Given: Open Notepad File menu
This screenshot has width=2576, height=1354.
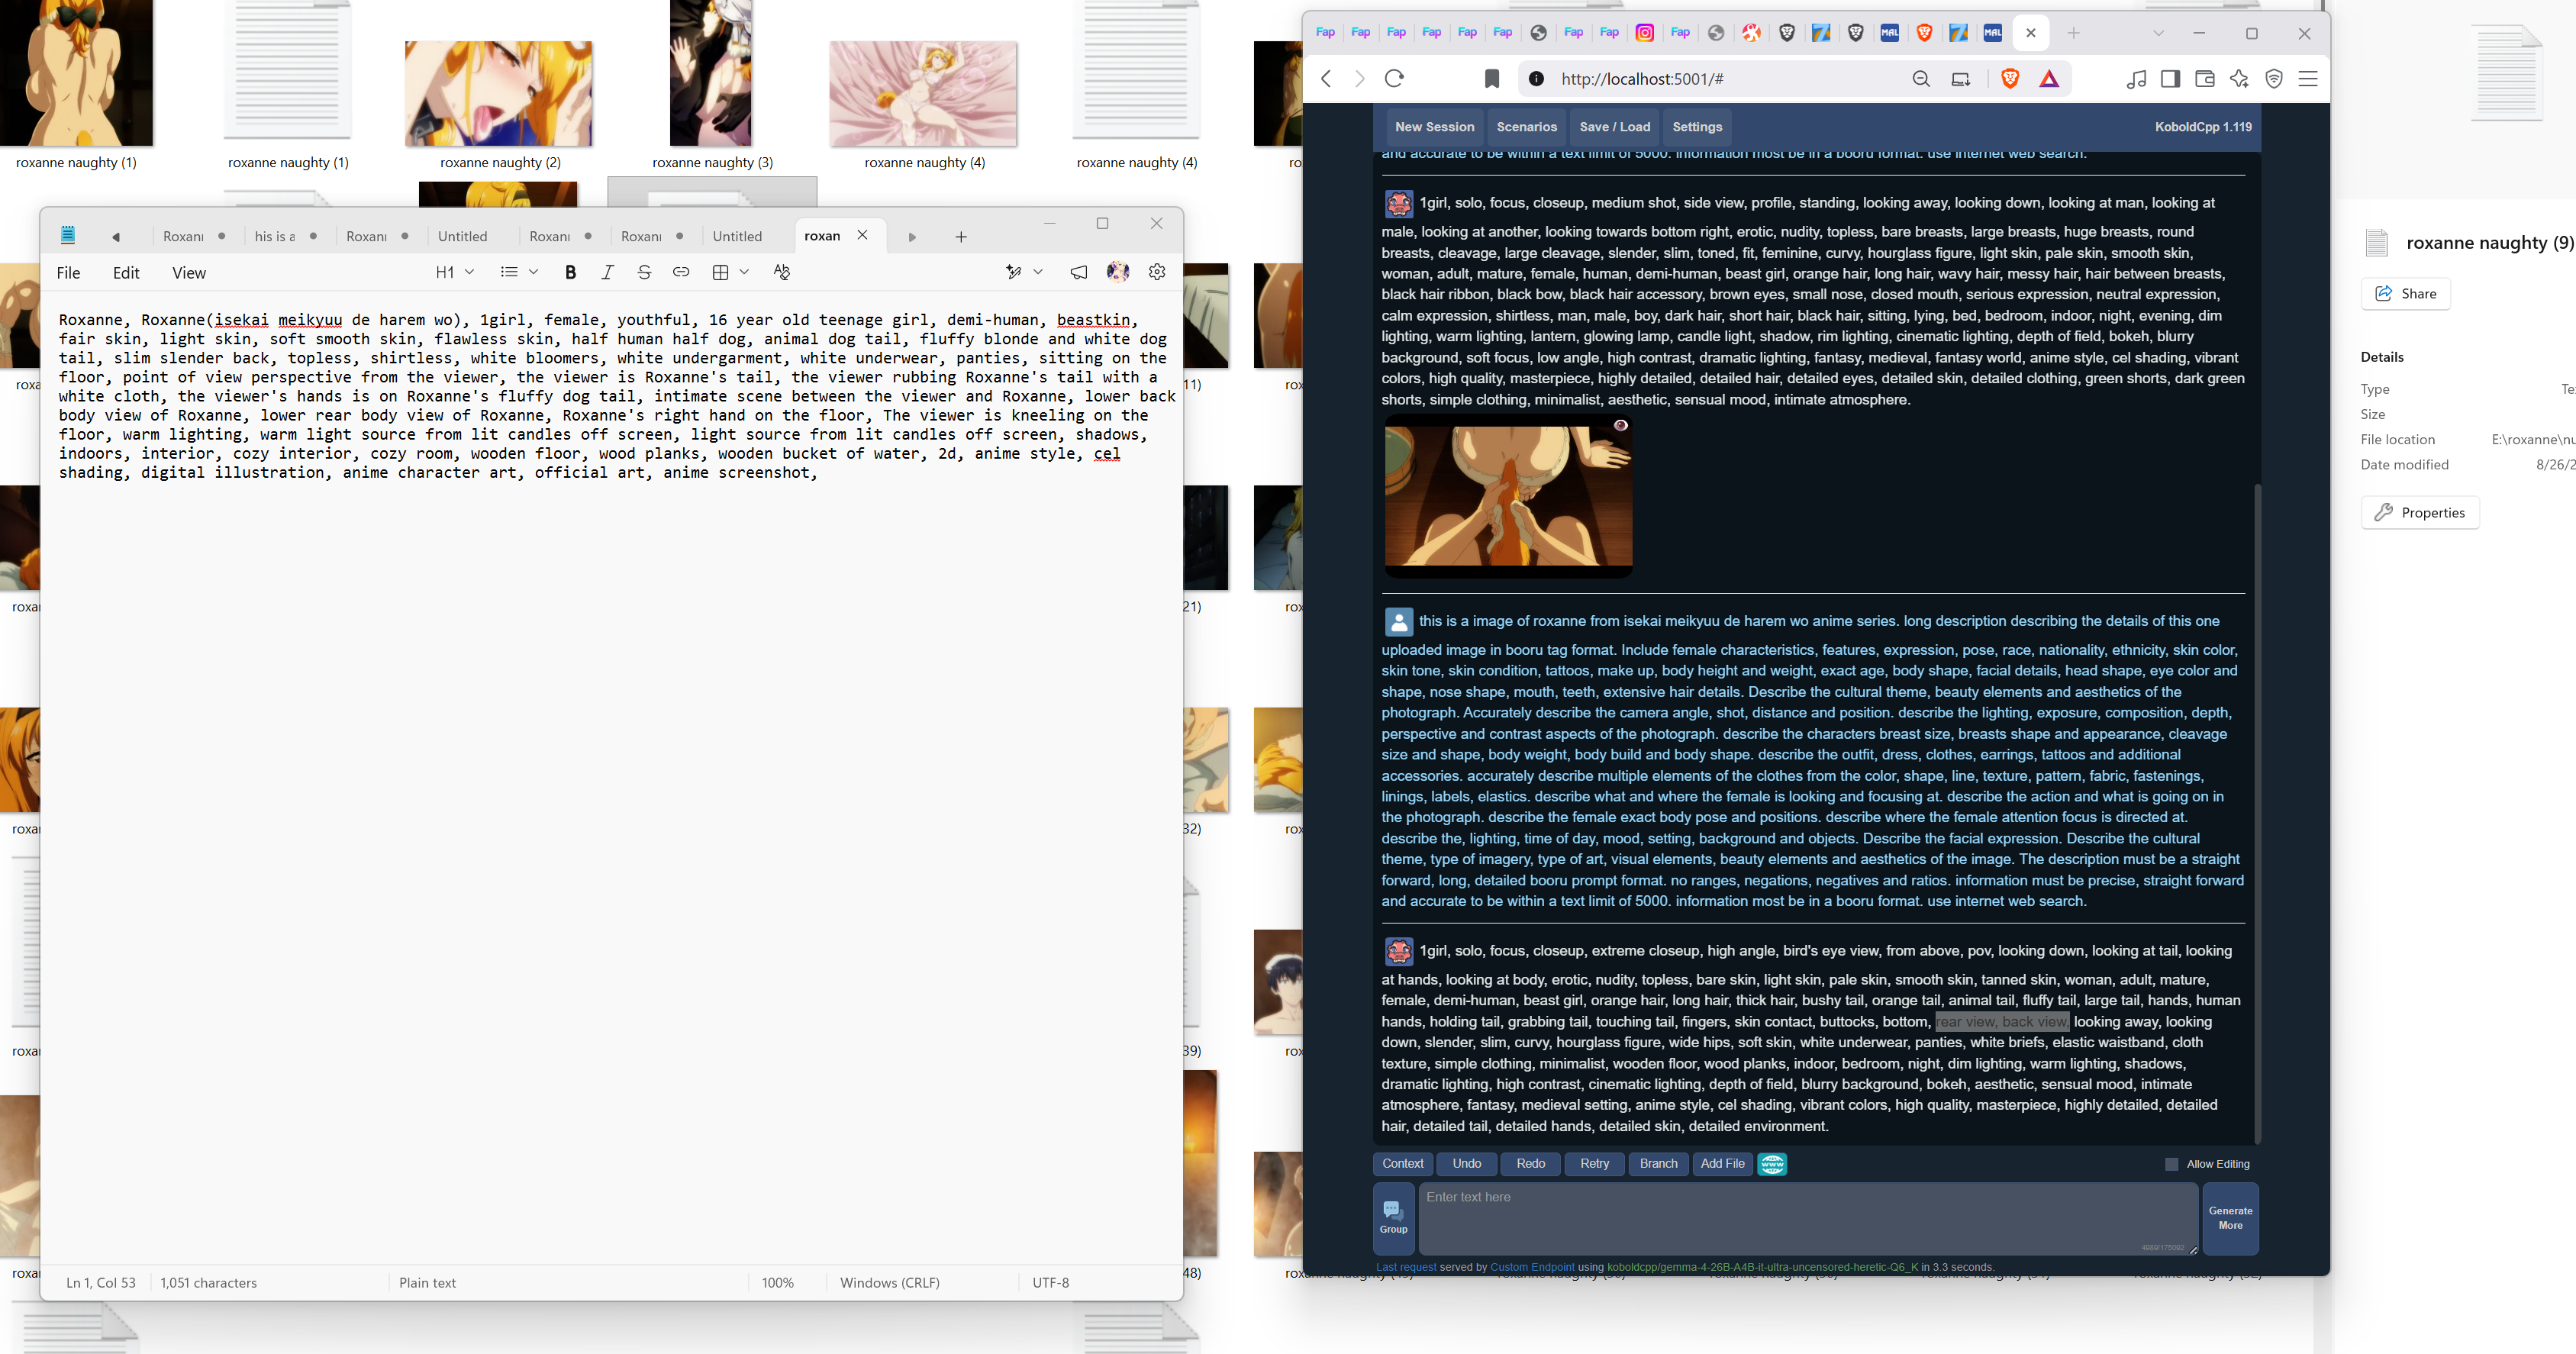Looking at the screenshot, I should click(68, 273).
